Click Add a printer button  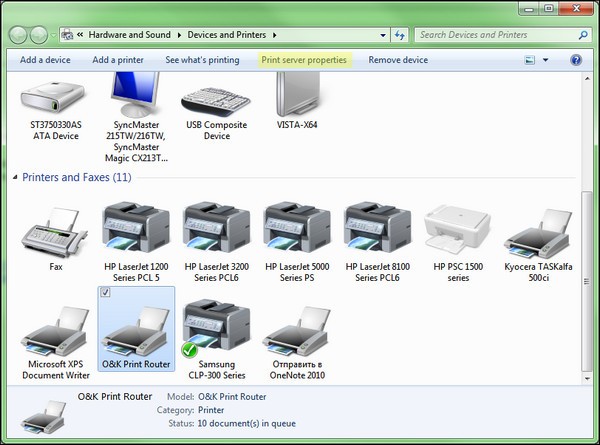click(118, 60)
